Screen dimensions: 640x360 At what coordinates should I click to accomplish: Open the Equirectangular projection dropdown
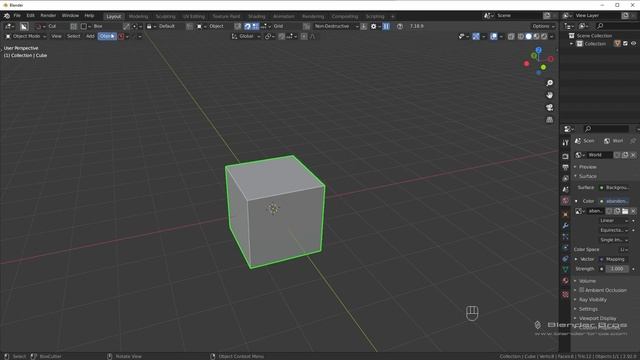click(x=614, y=230)
